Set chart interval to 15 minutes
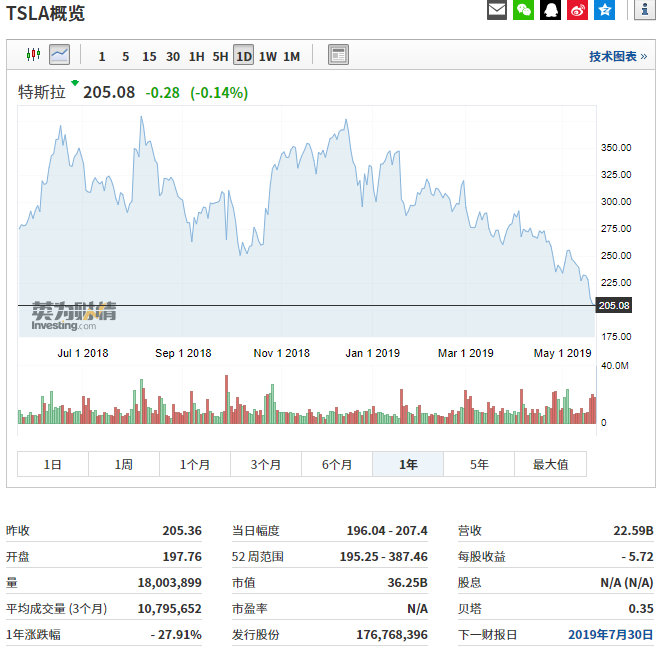The width and height of the screenshot is (667, 657). [149, 56]
